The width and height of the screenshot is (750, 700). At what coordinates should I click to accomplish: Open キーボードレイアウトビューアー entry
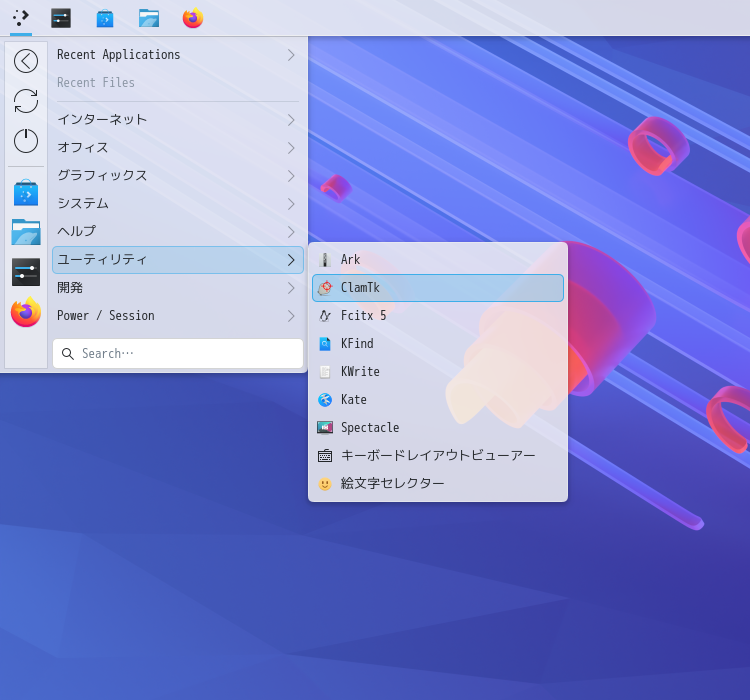click(437, 456)
